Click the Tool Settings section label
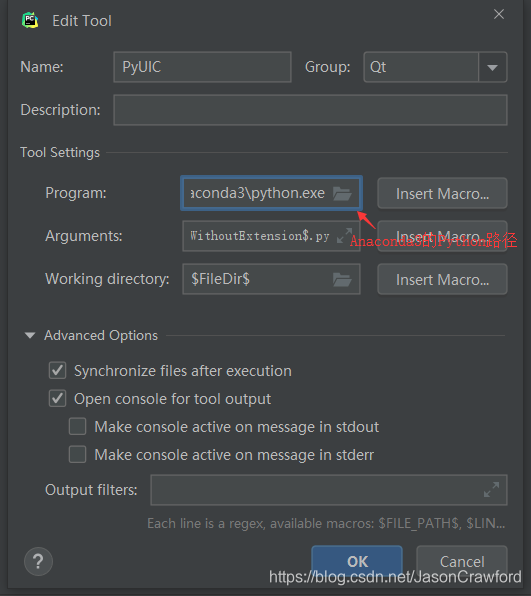This screenshot has width=531, height=596. tap(60, 153)
